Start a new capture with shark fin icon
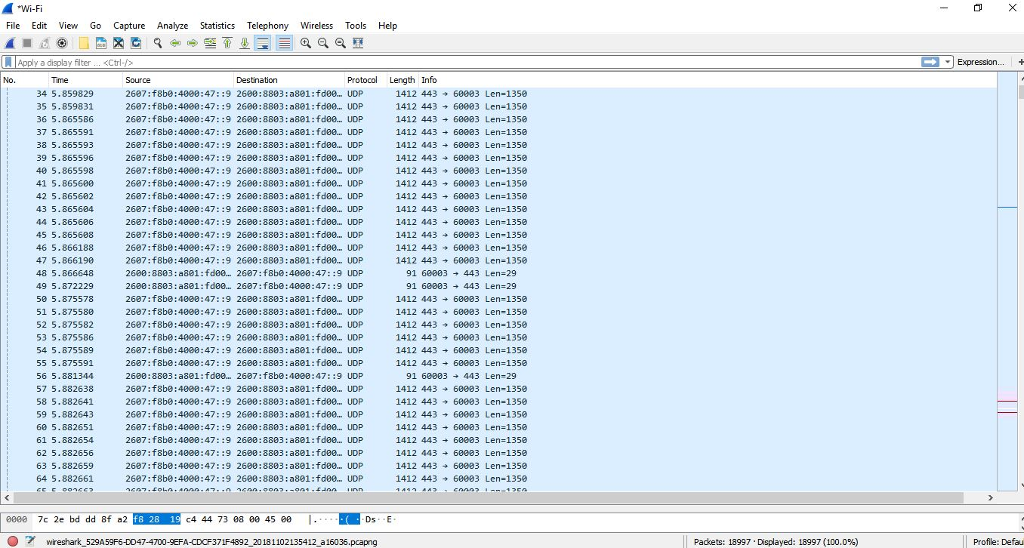This screenshot has height=548, width=1024. (10, 43)
